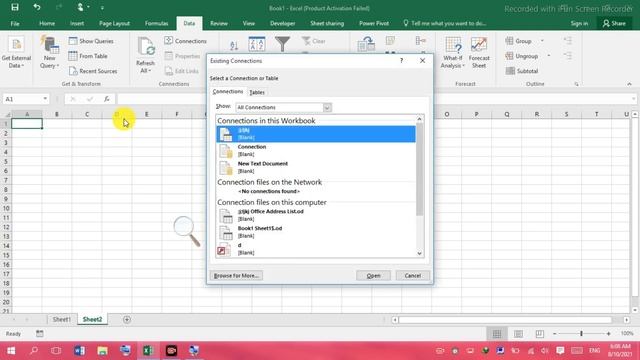Click the Share button

614,23
